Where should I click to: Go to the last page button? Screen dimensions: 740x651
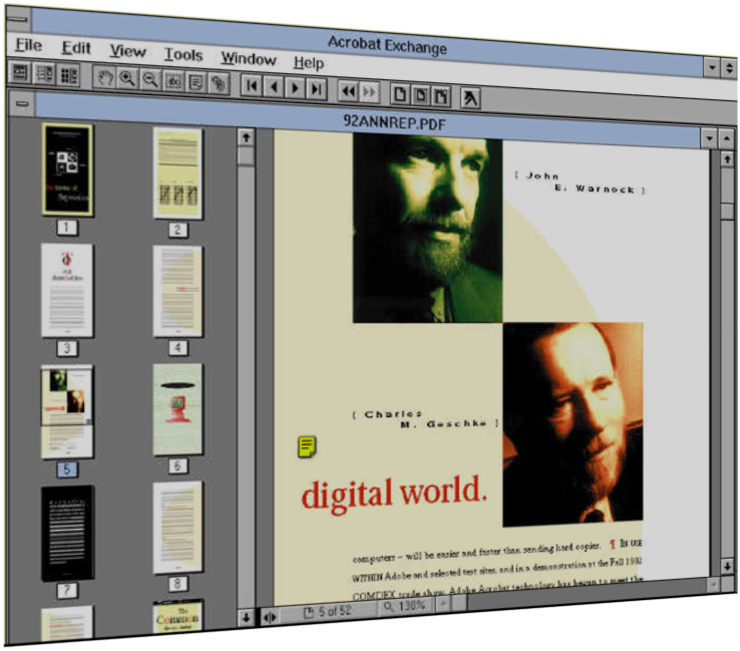(316, 89)
